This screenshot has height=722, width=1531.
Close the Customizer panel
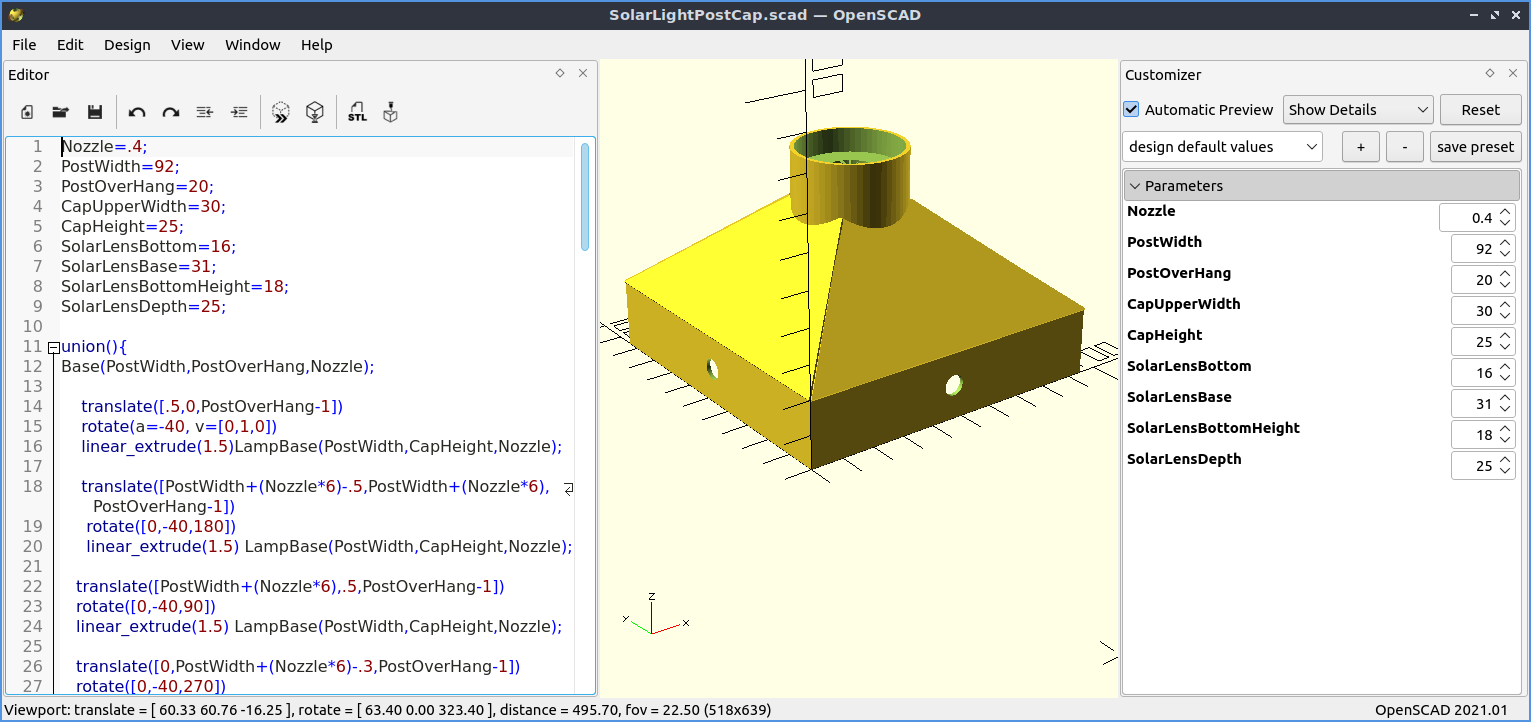coord(1513,73)
